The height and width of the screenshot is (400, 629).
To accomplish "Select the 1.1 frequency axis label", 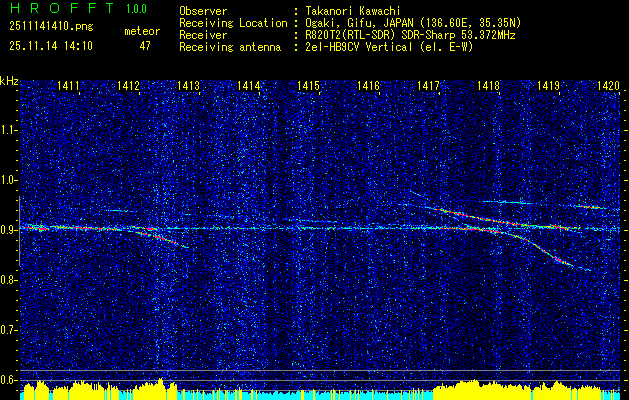I will [x=10, y=130].
